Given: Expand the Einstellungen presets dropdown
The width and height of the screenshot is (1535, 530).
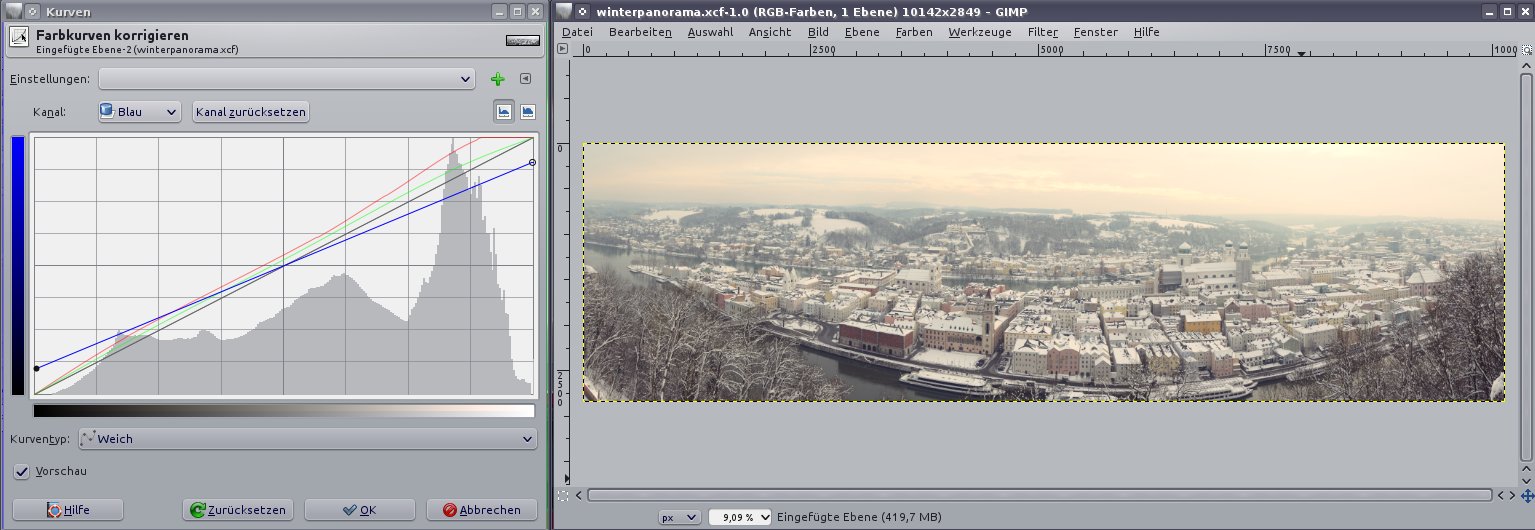Looking at the screenshot, I should (287, 79).
